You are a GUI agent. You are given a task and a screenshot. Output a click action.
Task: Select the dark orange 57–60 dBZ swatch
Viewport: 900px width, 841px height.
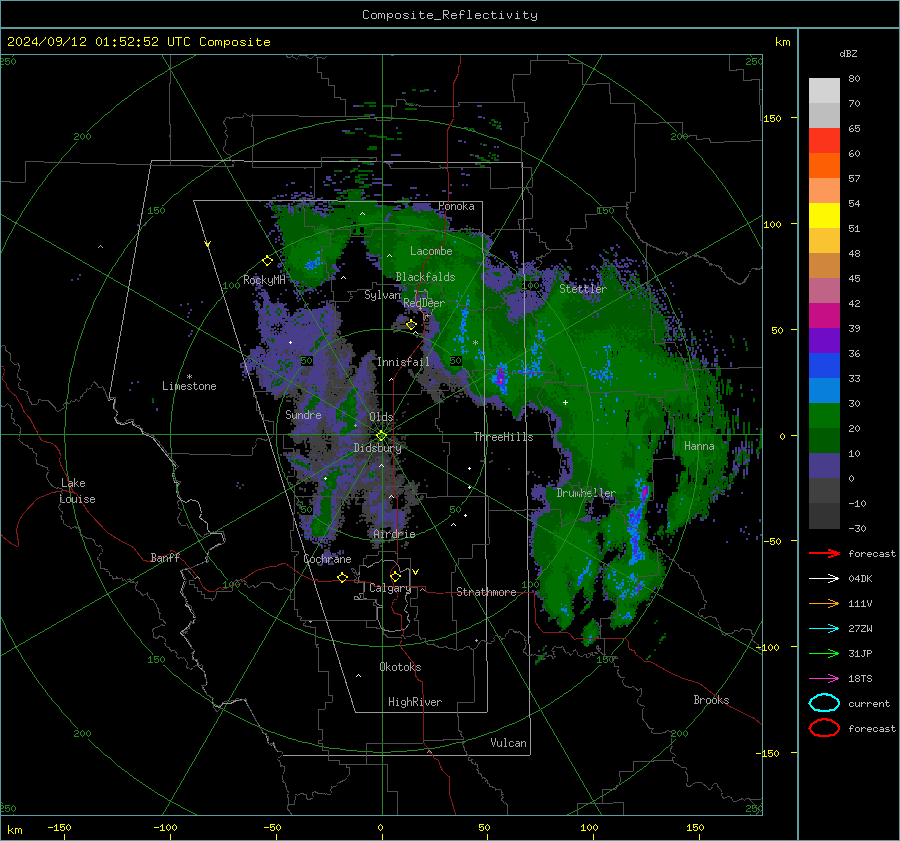tap(824, 165)
